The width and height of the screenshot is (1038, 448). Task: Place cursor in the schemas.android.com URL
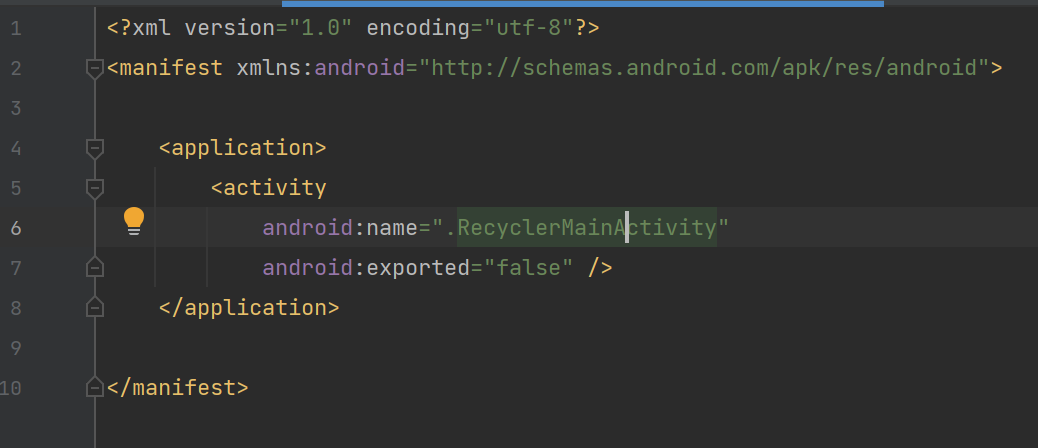(x=704, y=68)
